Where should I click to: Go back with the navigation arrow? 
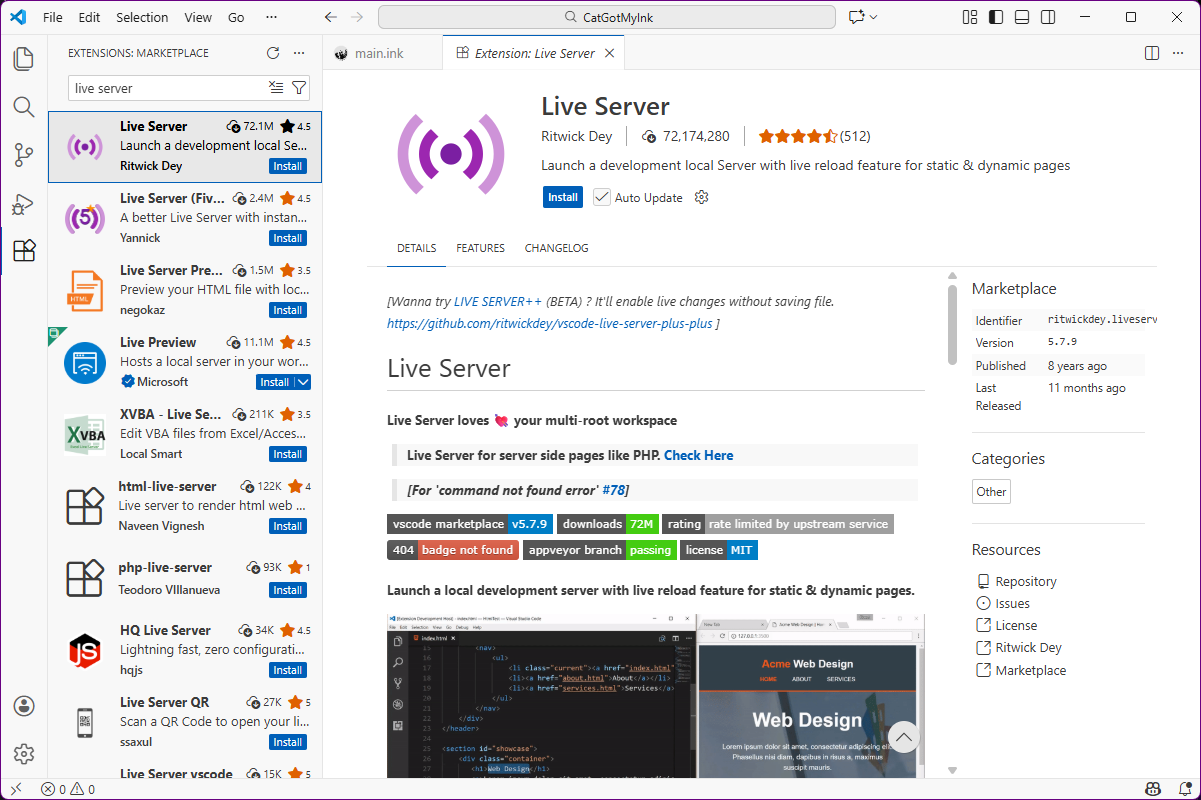tap(331, 17)
